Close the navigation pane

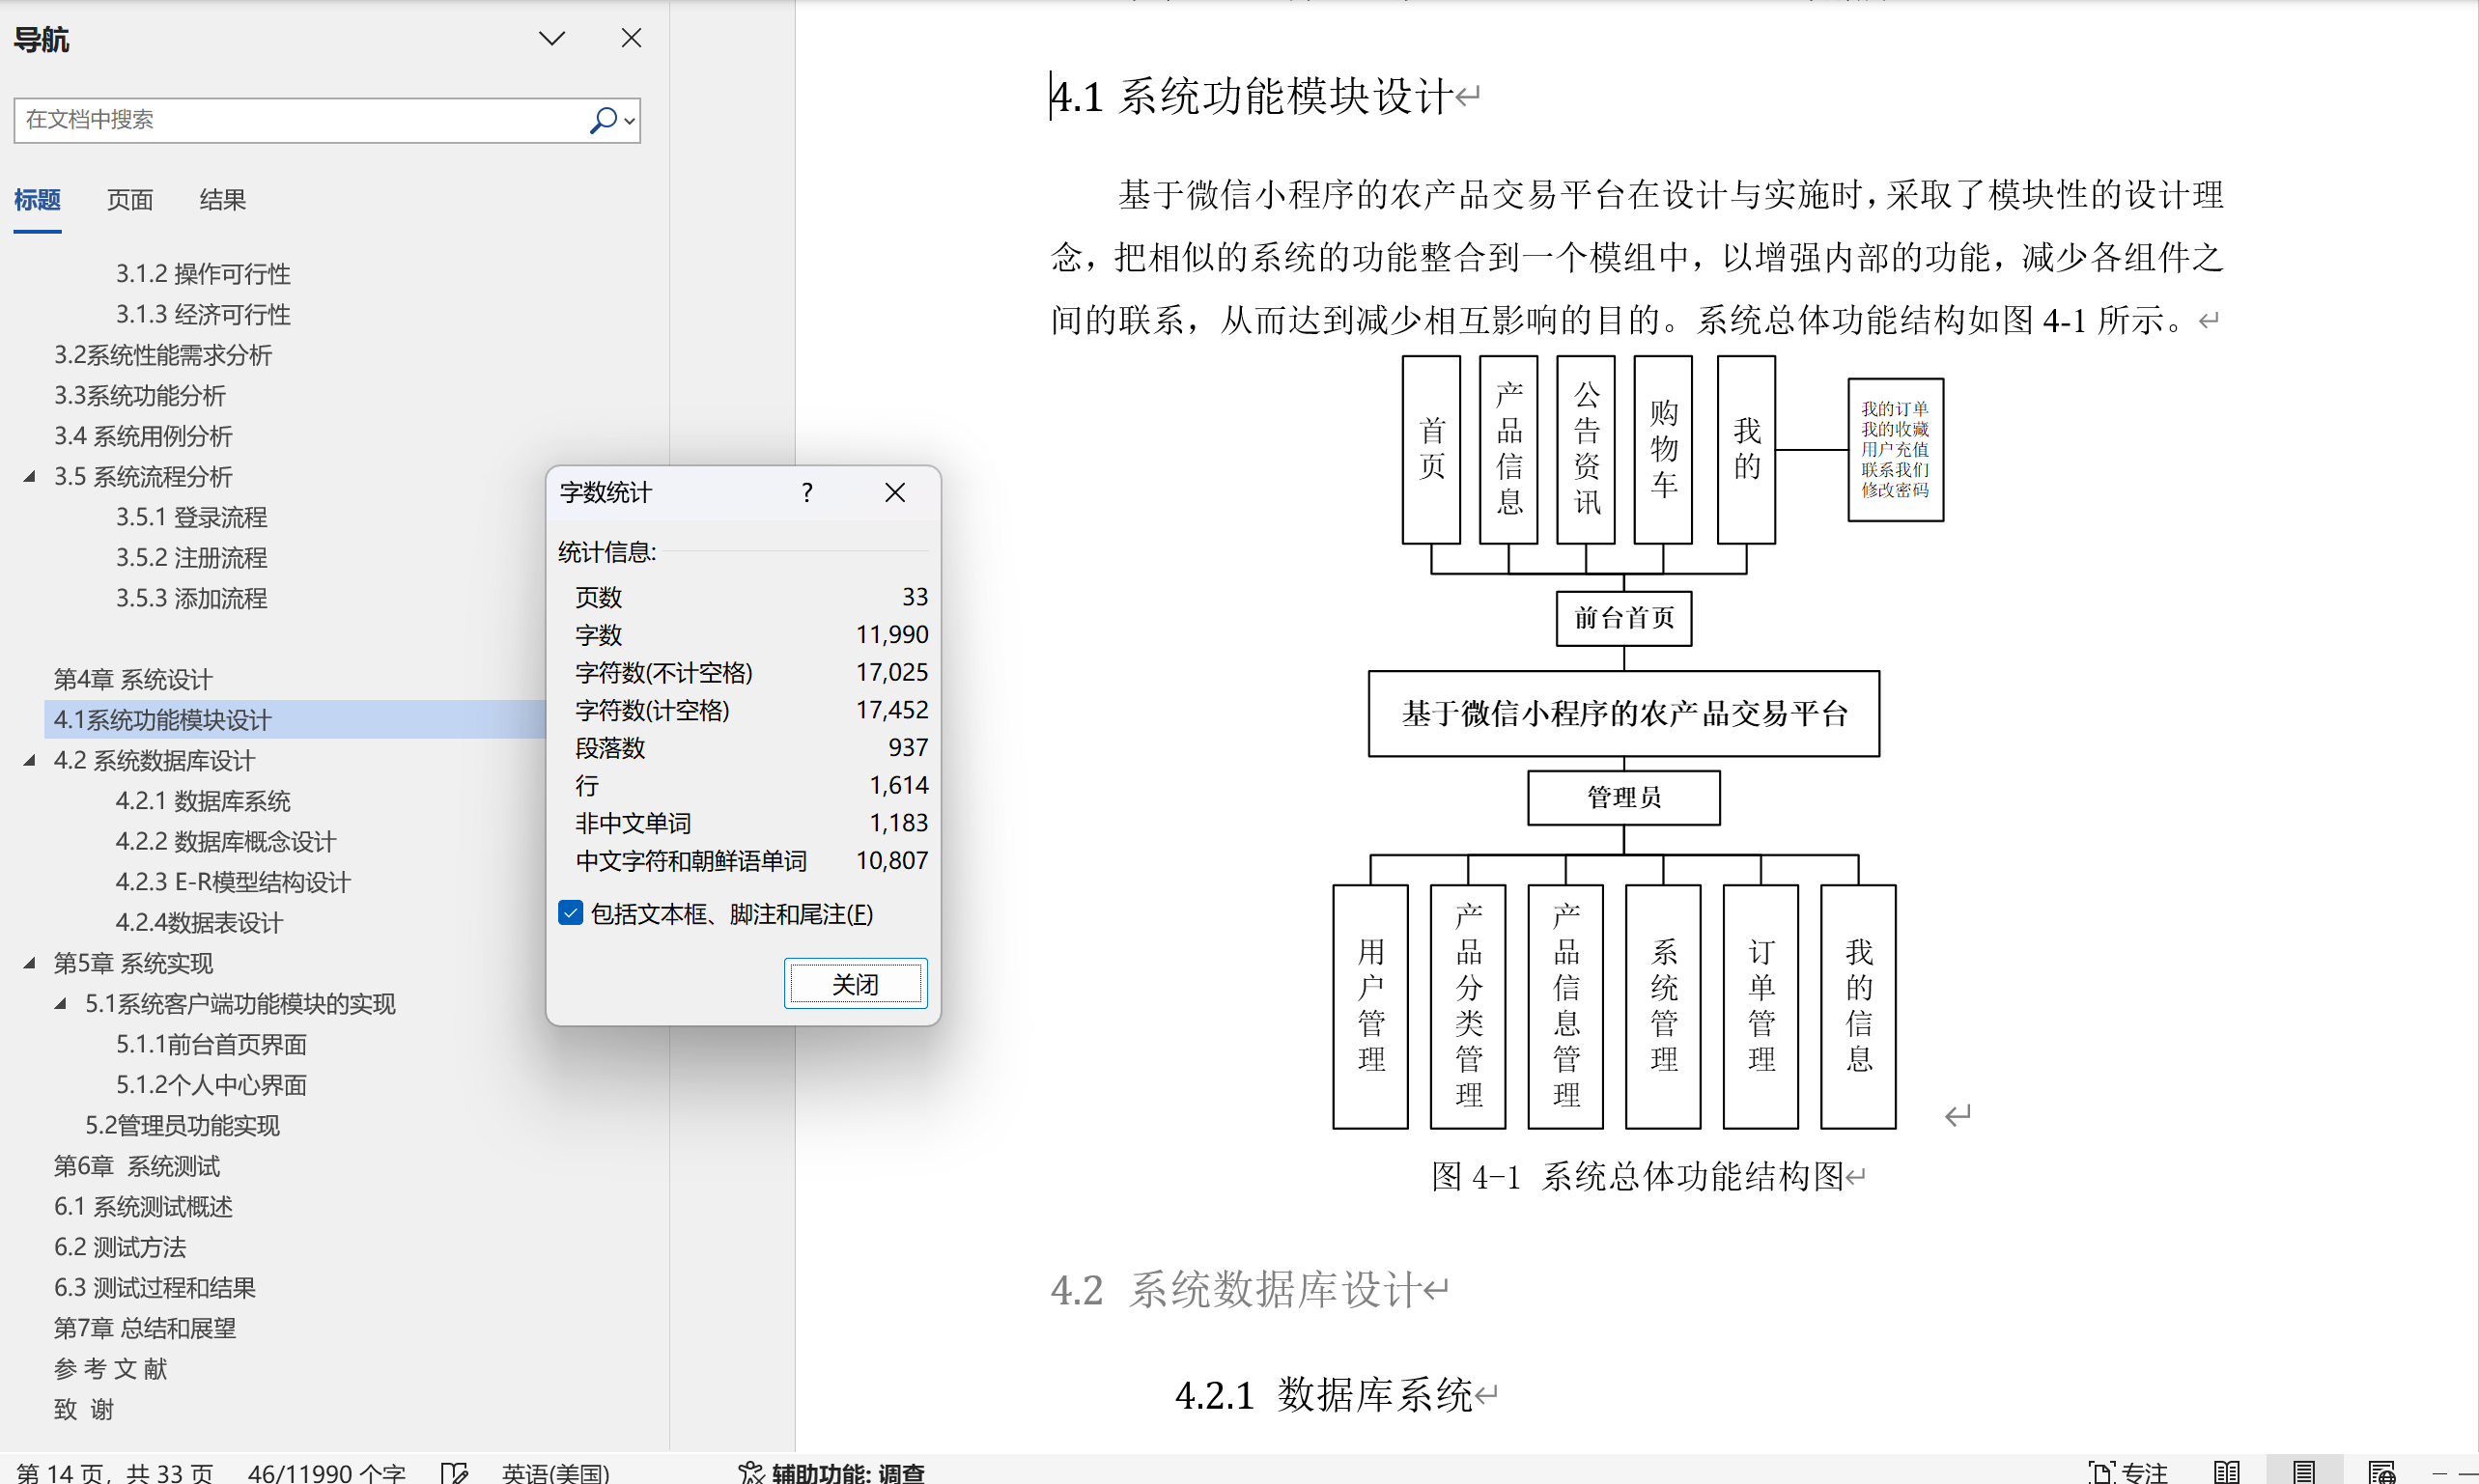coord(631,38)
